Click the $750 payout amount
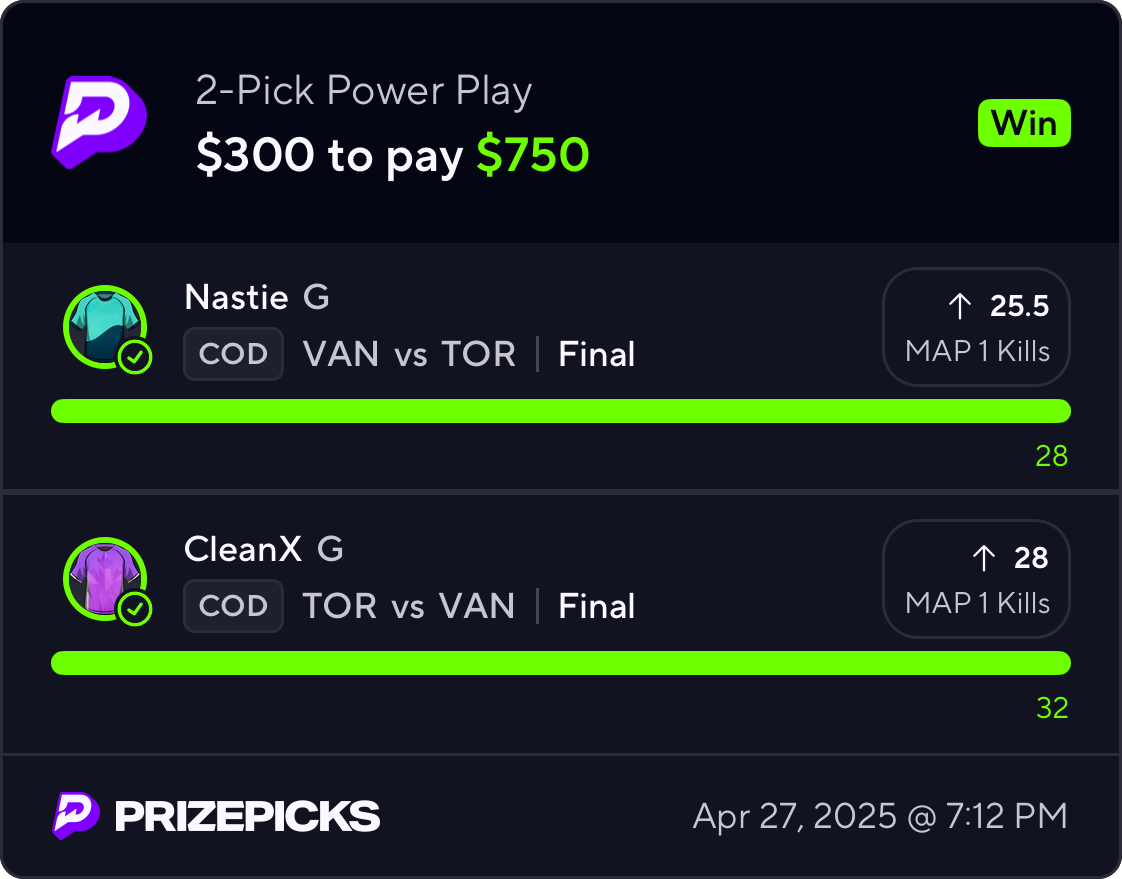The height and width of the screenshot is (879, 1122). click(x=532, y=154)
